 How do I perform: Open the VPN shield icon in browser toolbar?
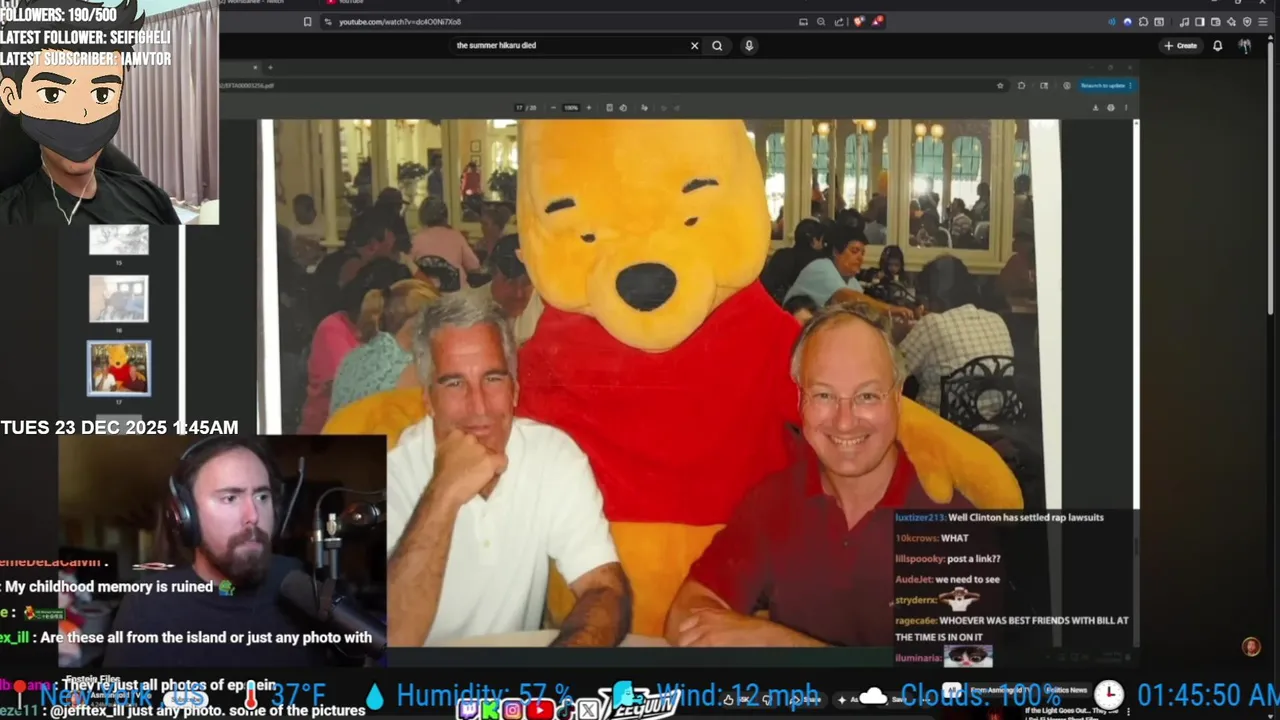(1247, 22)
